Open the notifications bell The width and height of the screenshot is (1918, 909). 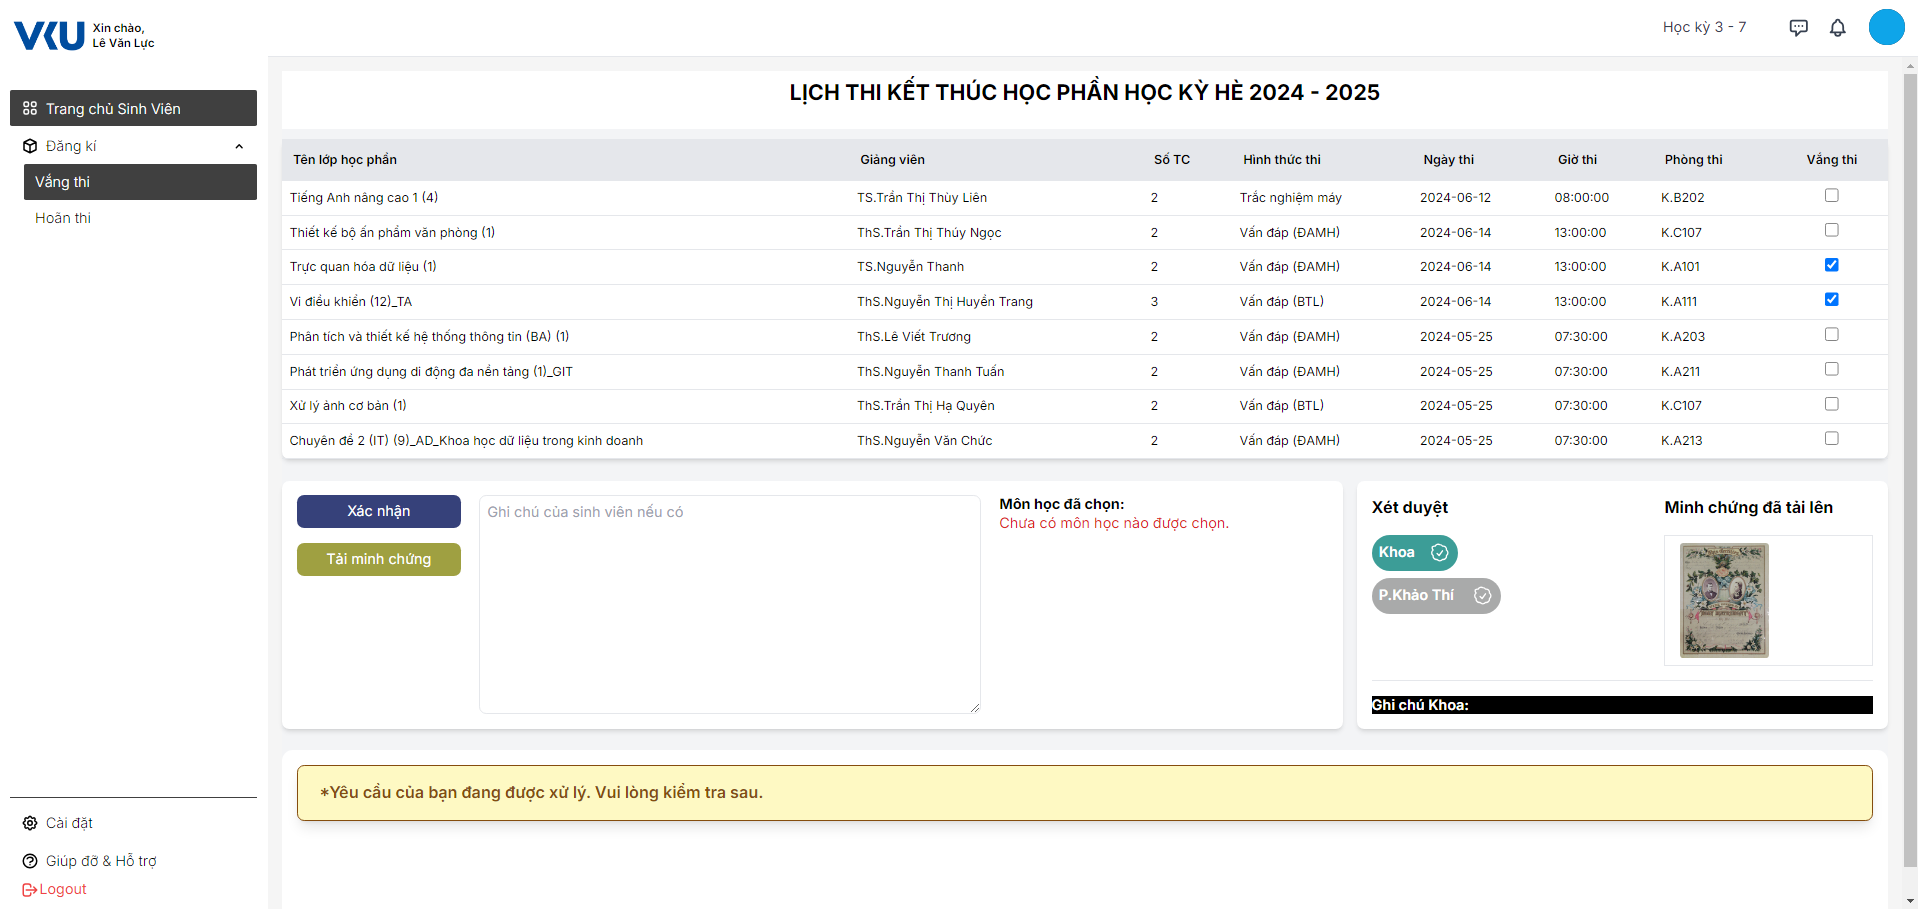tap(1837, 28)
